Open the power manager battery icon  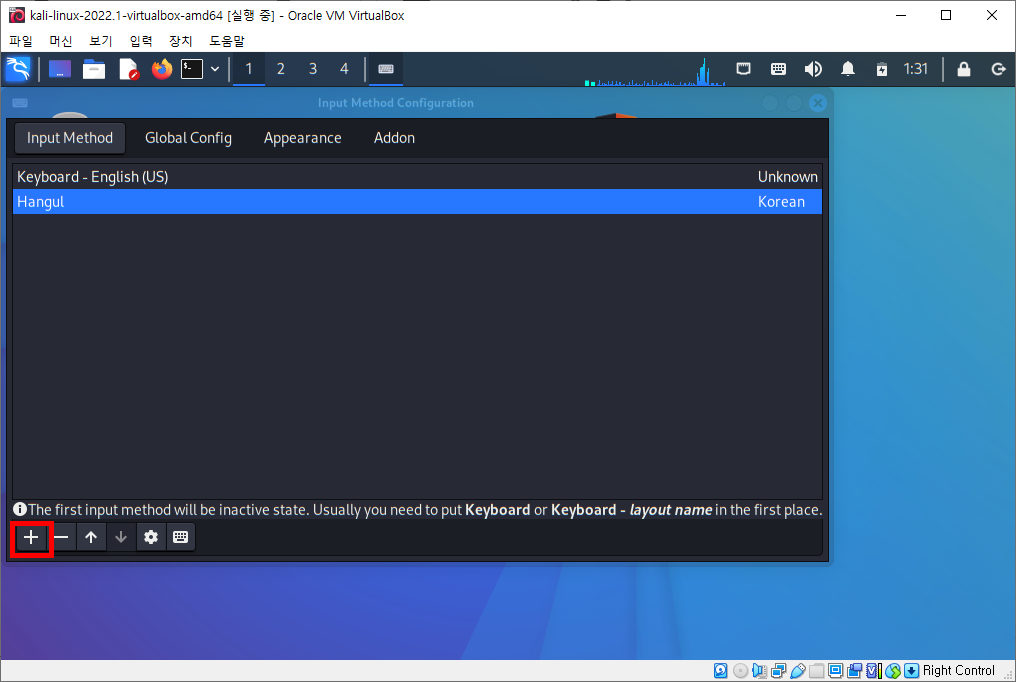click(882, 69)
